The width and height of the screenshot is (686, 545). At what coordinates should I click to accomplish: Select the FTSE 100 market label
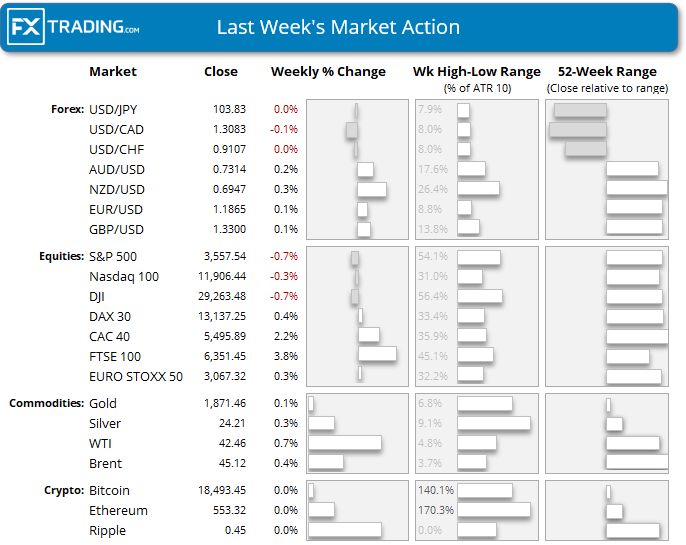pos(115,356)
